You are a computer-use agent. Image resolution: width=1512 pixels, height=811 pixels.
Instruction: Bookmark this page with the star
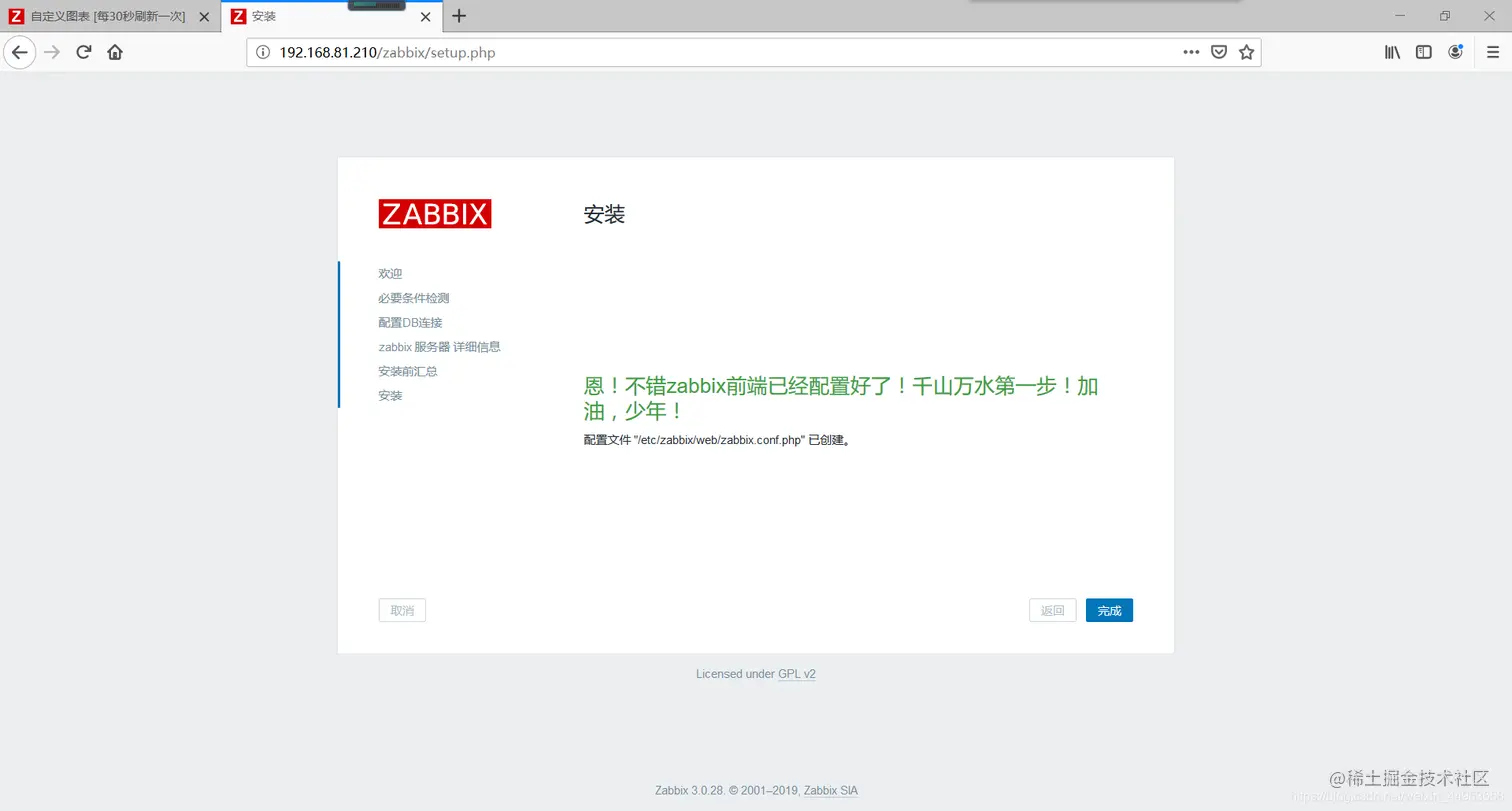click(x=1246, y=52)
